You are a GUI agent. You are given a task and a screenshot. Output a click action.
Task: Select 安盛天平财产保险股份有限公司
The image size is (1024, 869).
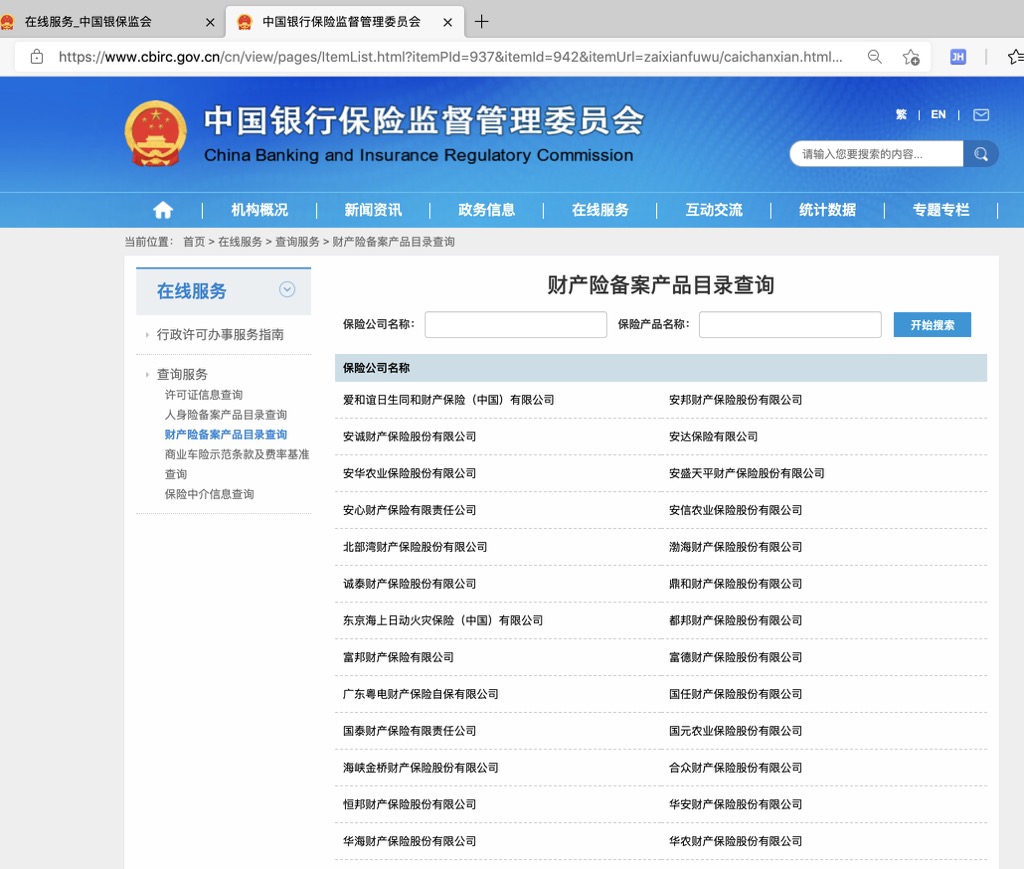point(746,473)
